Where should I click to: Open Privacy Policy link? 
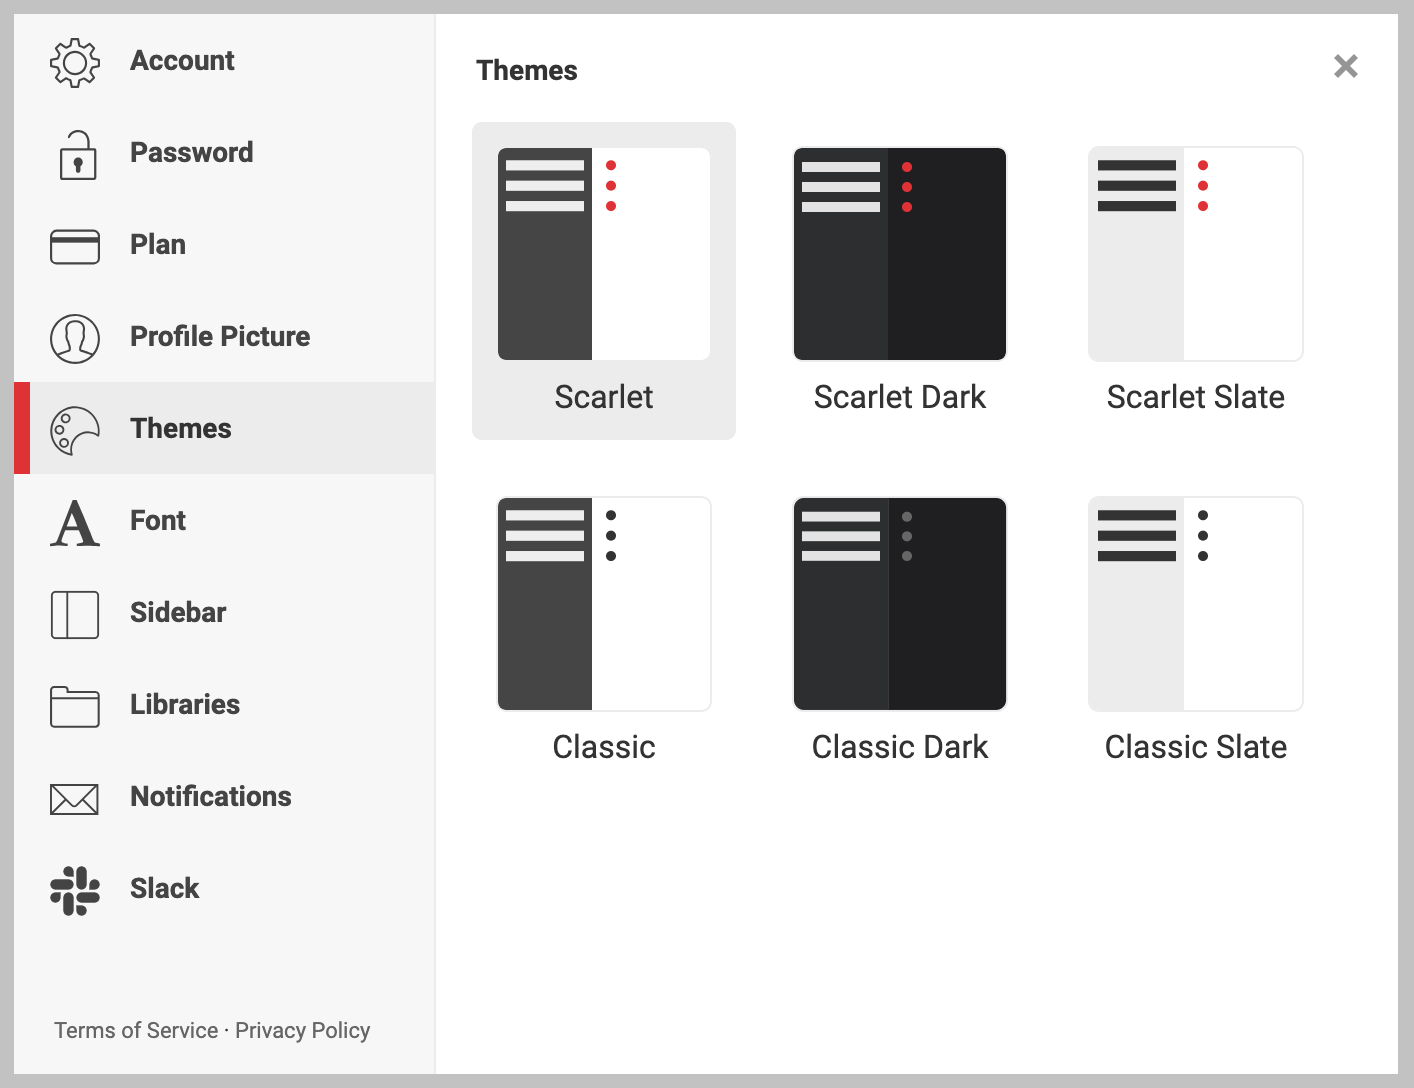[x=303, y=1030]
